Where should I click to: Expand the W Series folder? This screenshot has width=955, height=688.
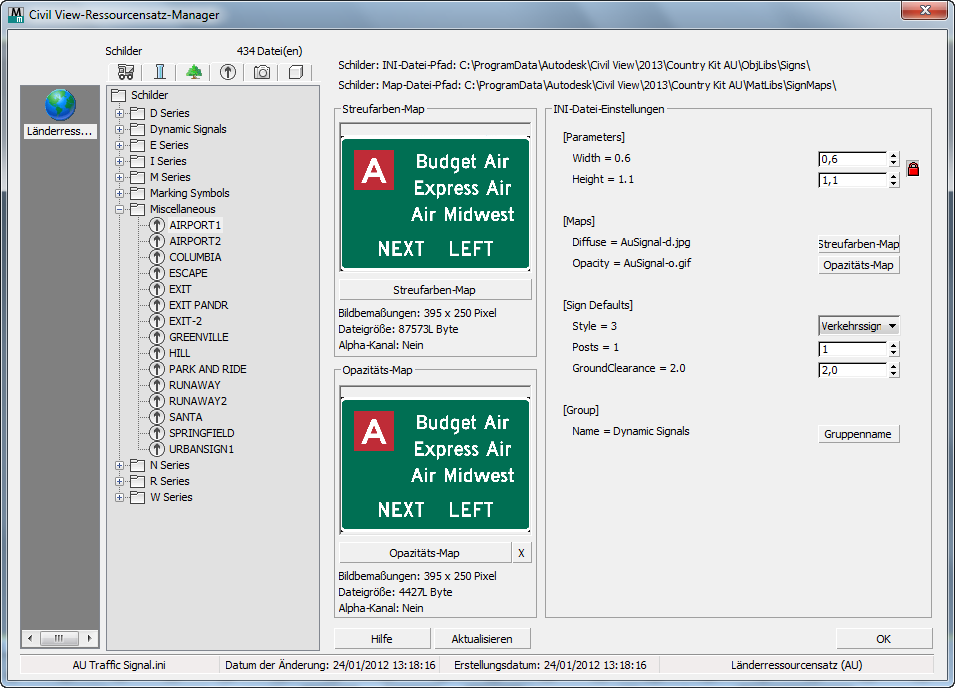[x=119, y=497]
